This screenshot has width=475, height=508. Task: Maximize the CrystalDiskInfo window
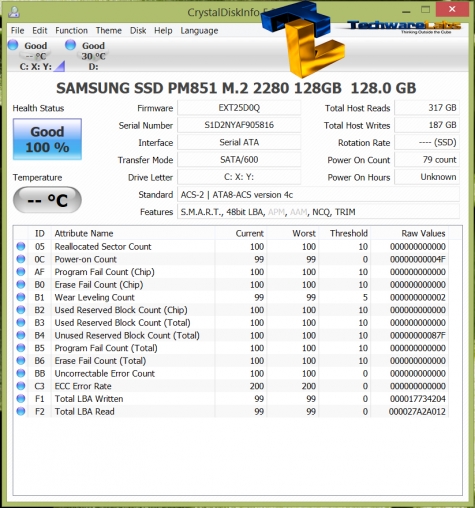pos(425,10)
